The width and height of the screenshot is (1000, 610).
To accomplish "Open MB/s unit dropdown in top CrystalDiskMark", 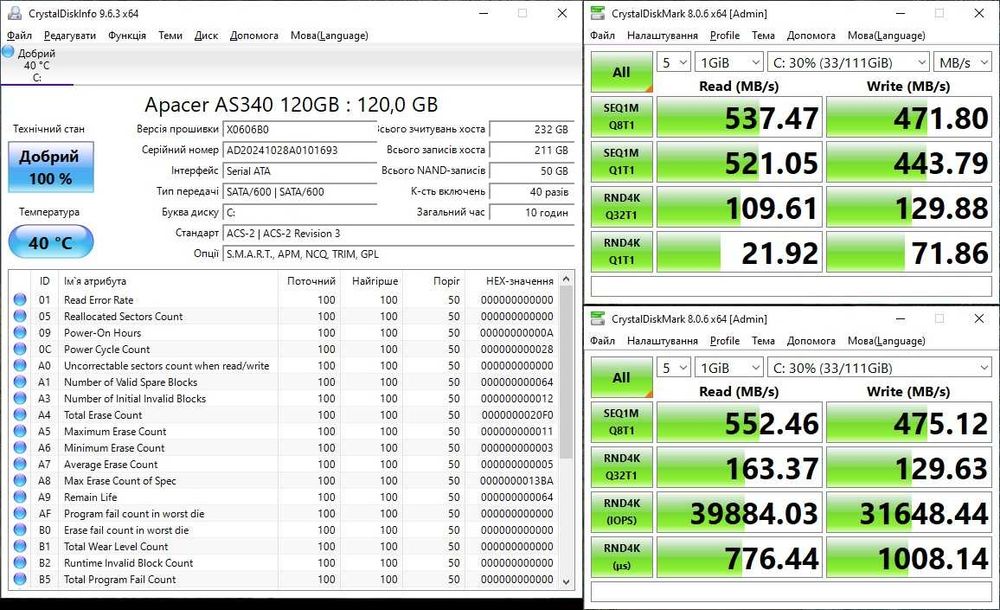I will pyautogui.click(x=962, y=63).
